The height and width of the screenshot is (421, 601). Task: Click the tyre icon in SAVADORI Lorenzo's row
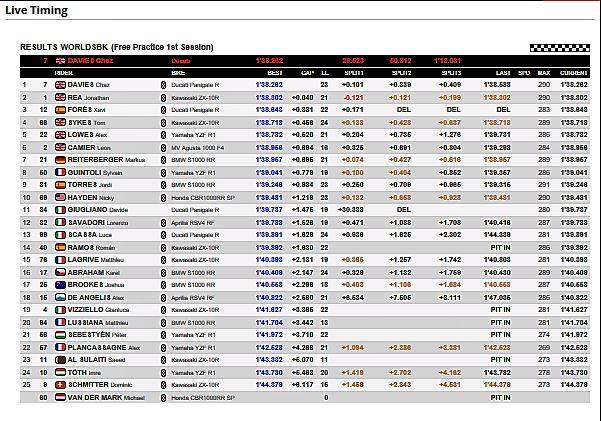pyautogui.click(x=163, y=223)
